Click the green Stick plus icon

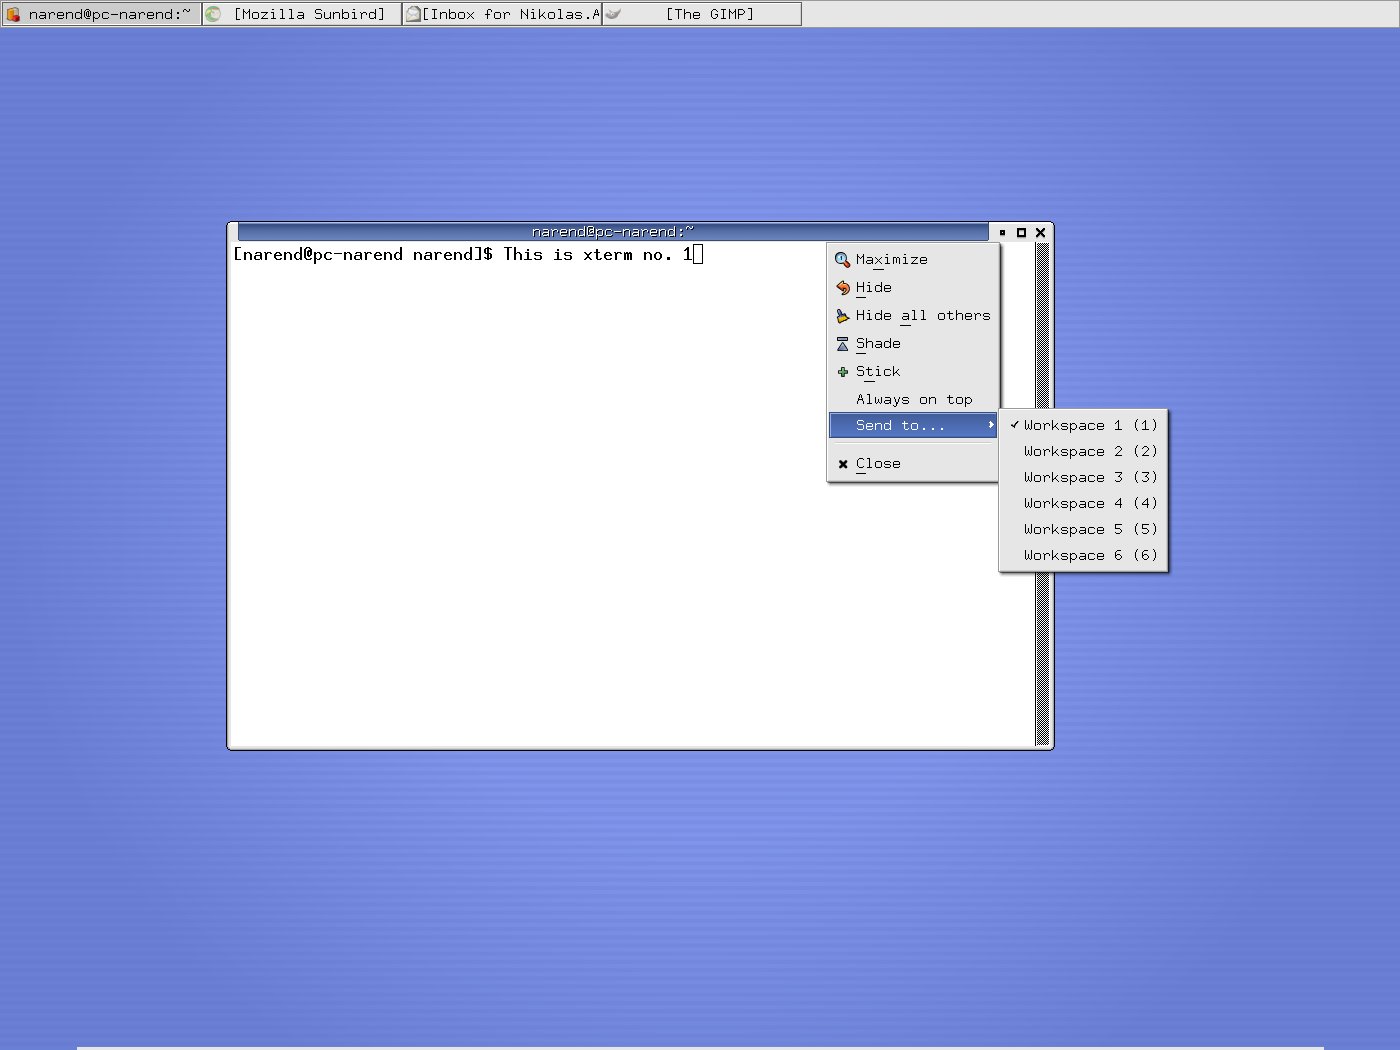click(x=842, y=372)
